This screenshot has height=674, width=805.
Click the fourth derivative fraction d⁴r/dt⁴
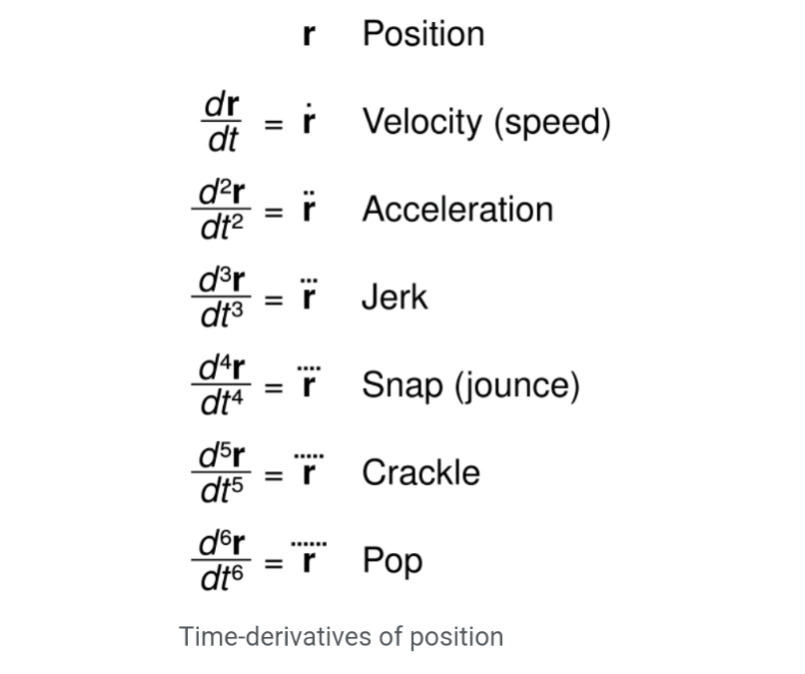tap(221, 385)
